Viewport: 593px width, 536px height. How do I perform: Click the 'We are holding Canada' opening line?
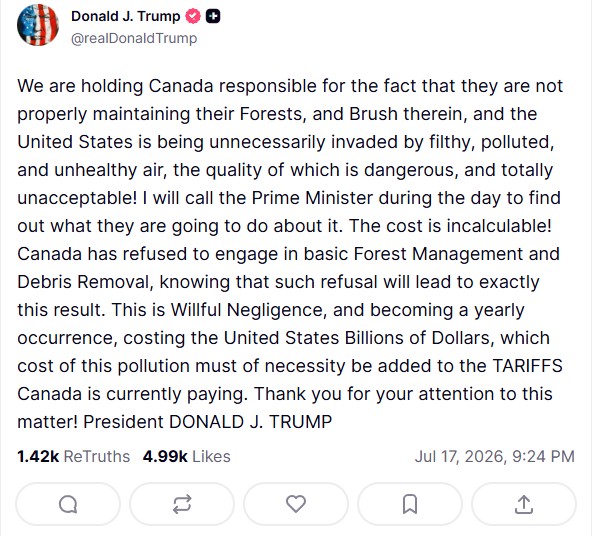click(x=116, y=86)
